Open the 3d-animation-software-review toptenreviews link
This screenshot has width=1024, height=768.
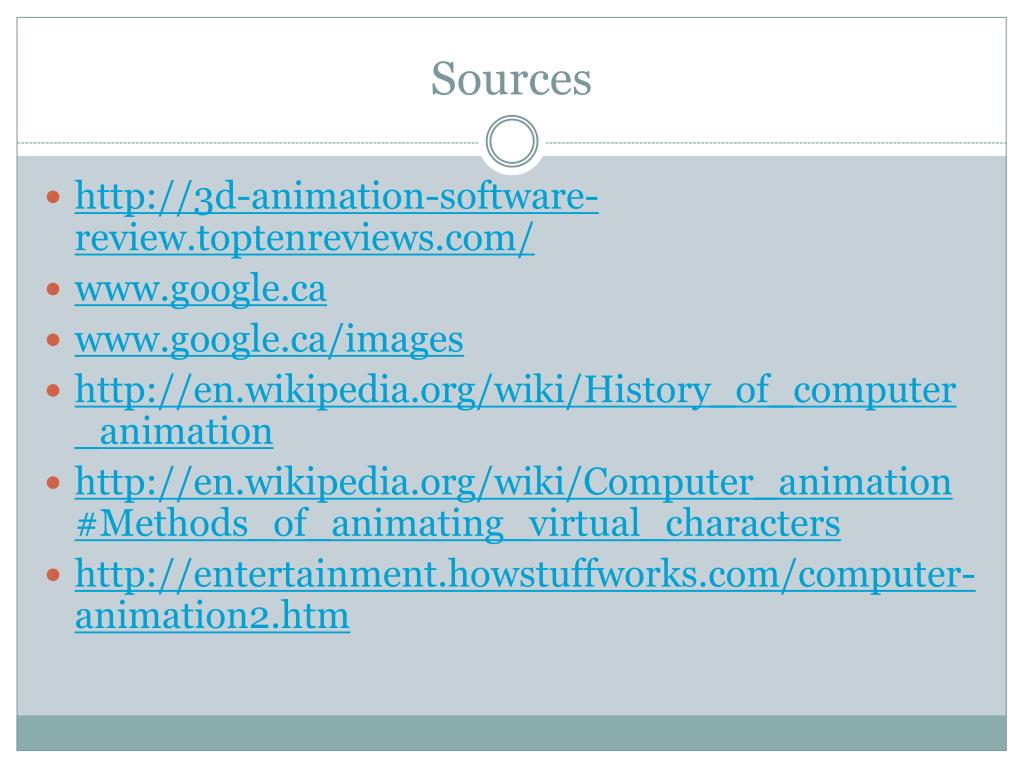336,217
